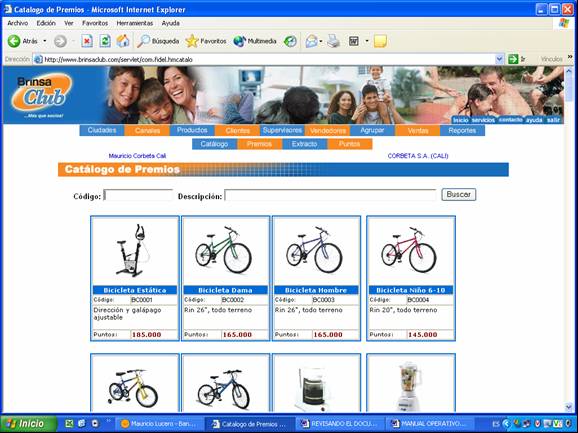Select the Extracto sub-tab
This screenshot has width=578, height=433.
coord(304,144)
